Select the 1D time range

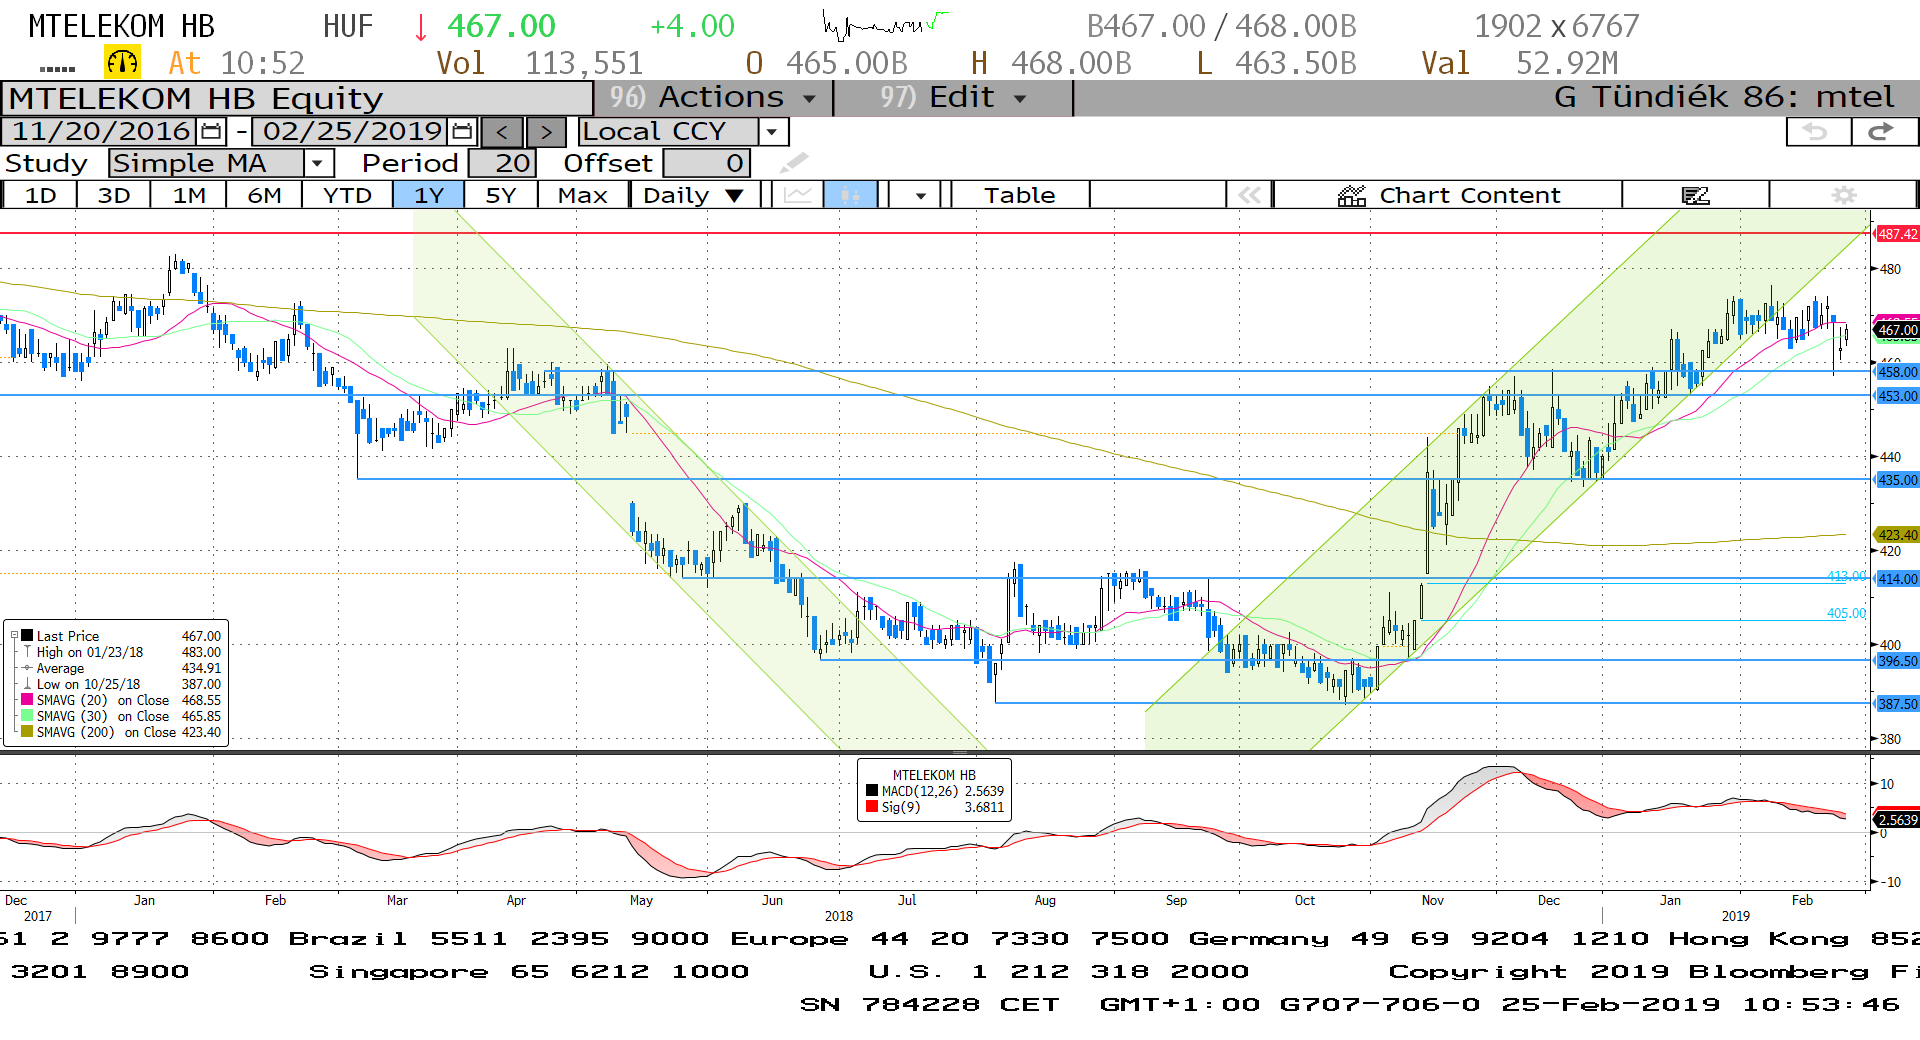coord(40,195)
